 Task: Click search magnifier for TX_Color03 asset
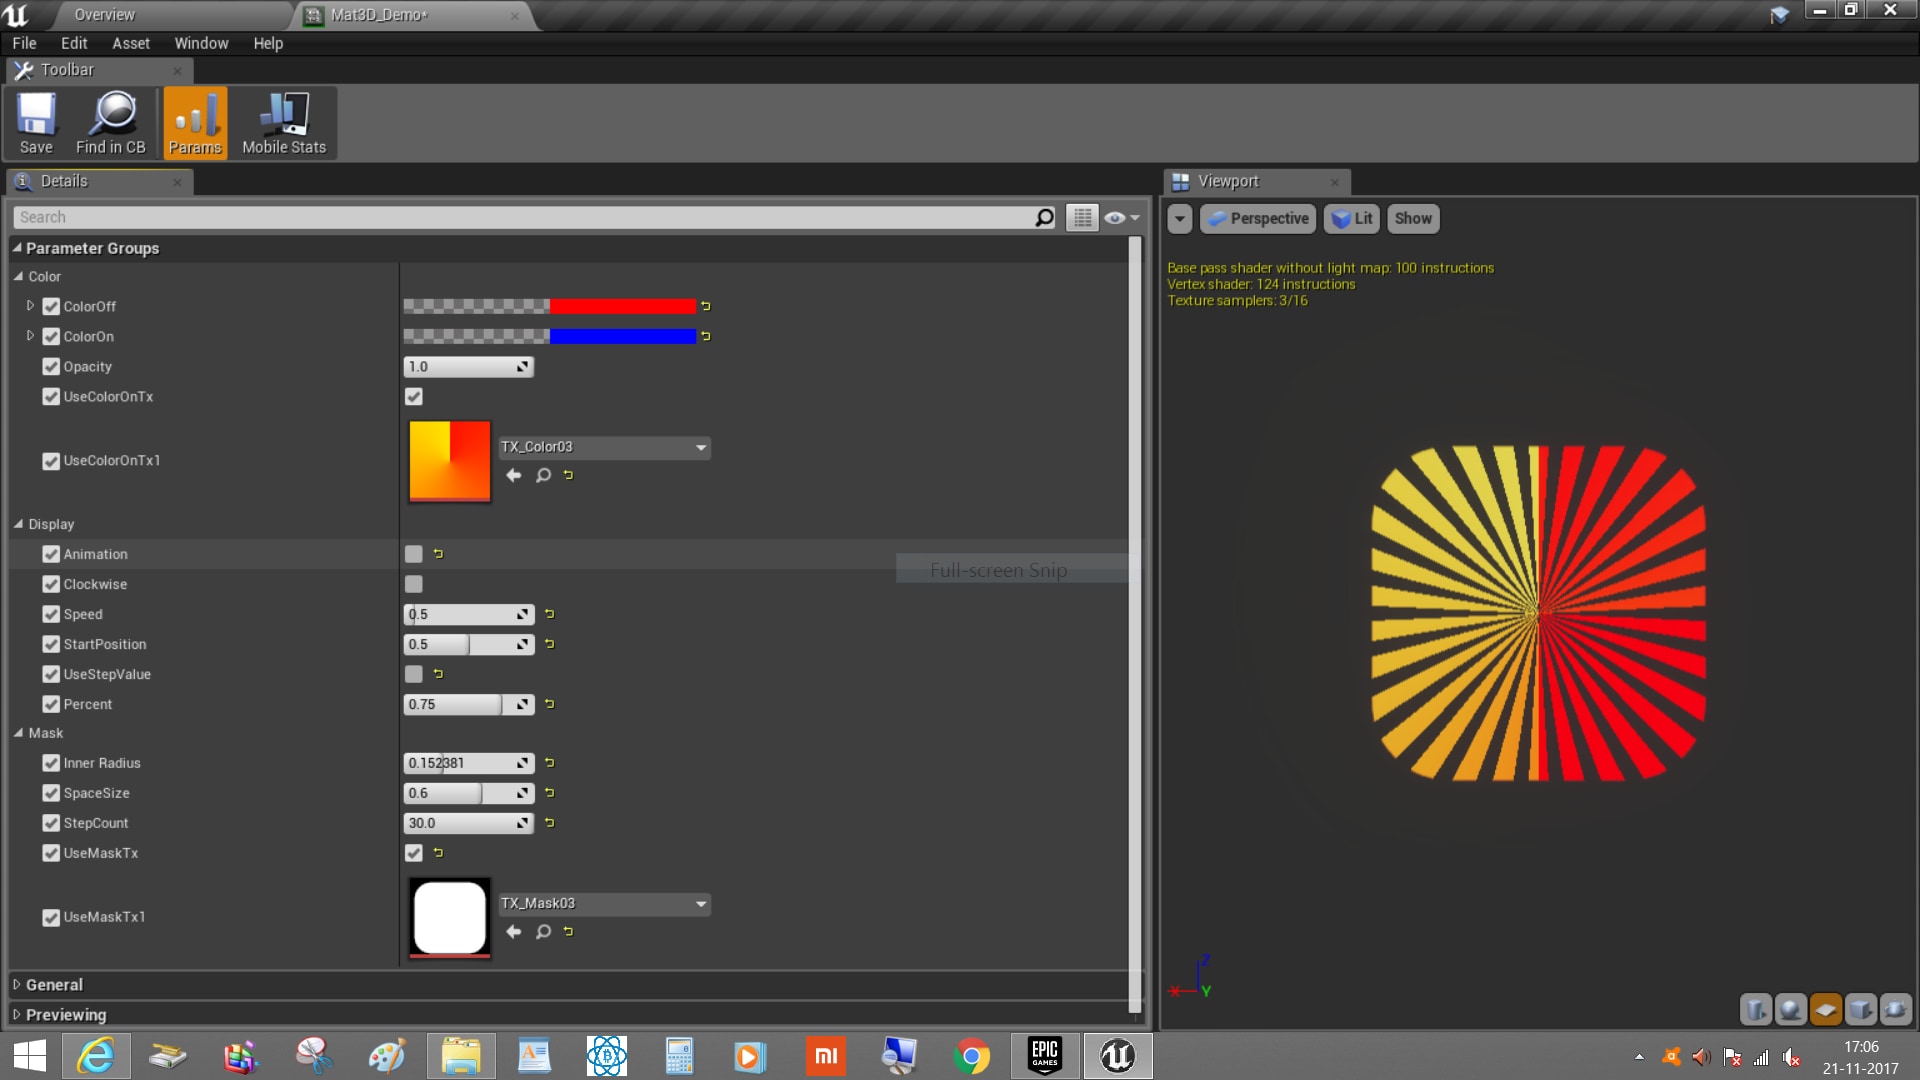(543, 475)
